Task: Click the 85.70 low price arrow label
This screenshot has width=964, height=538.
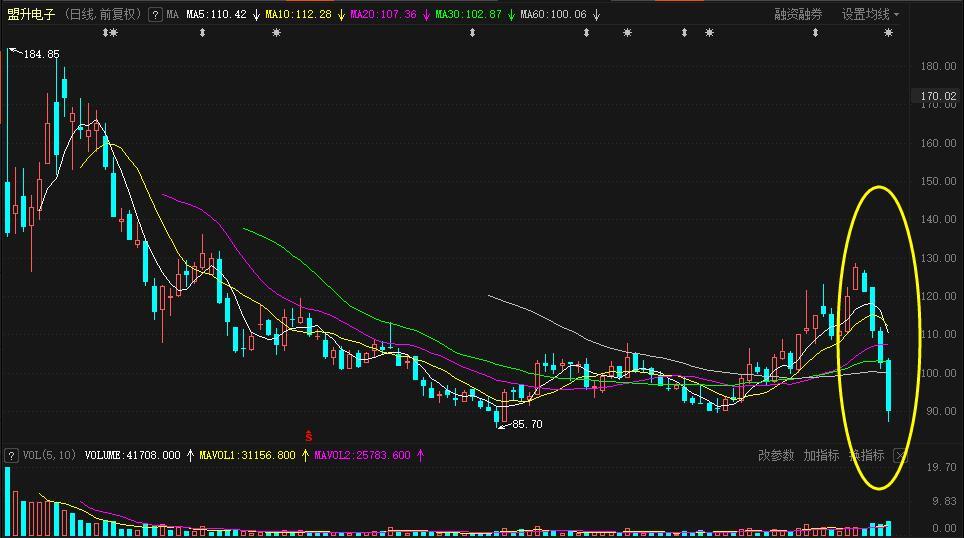Action: (x=526, y=425)
